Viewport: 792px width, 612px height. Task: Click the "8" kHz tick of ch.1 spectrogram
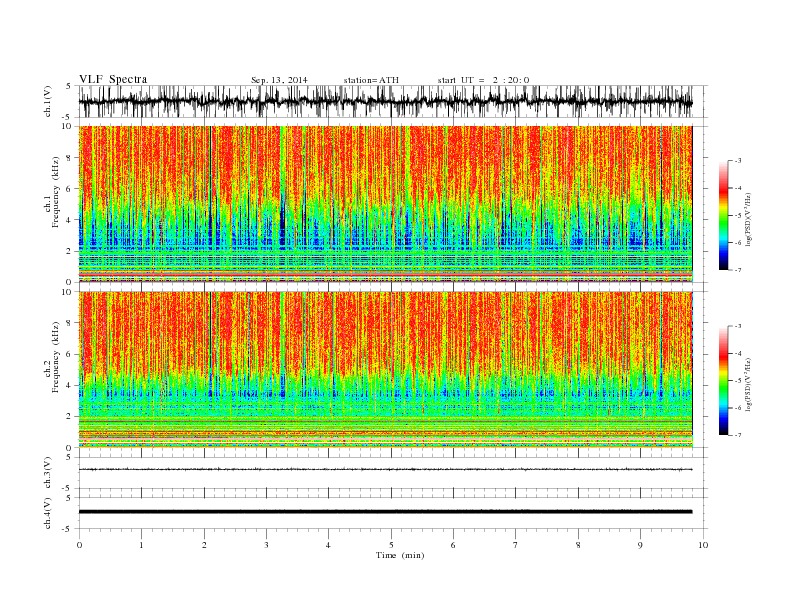click(70, 158)
